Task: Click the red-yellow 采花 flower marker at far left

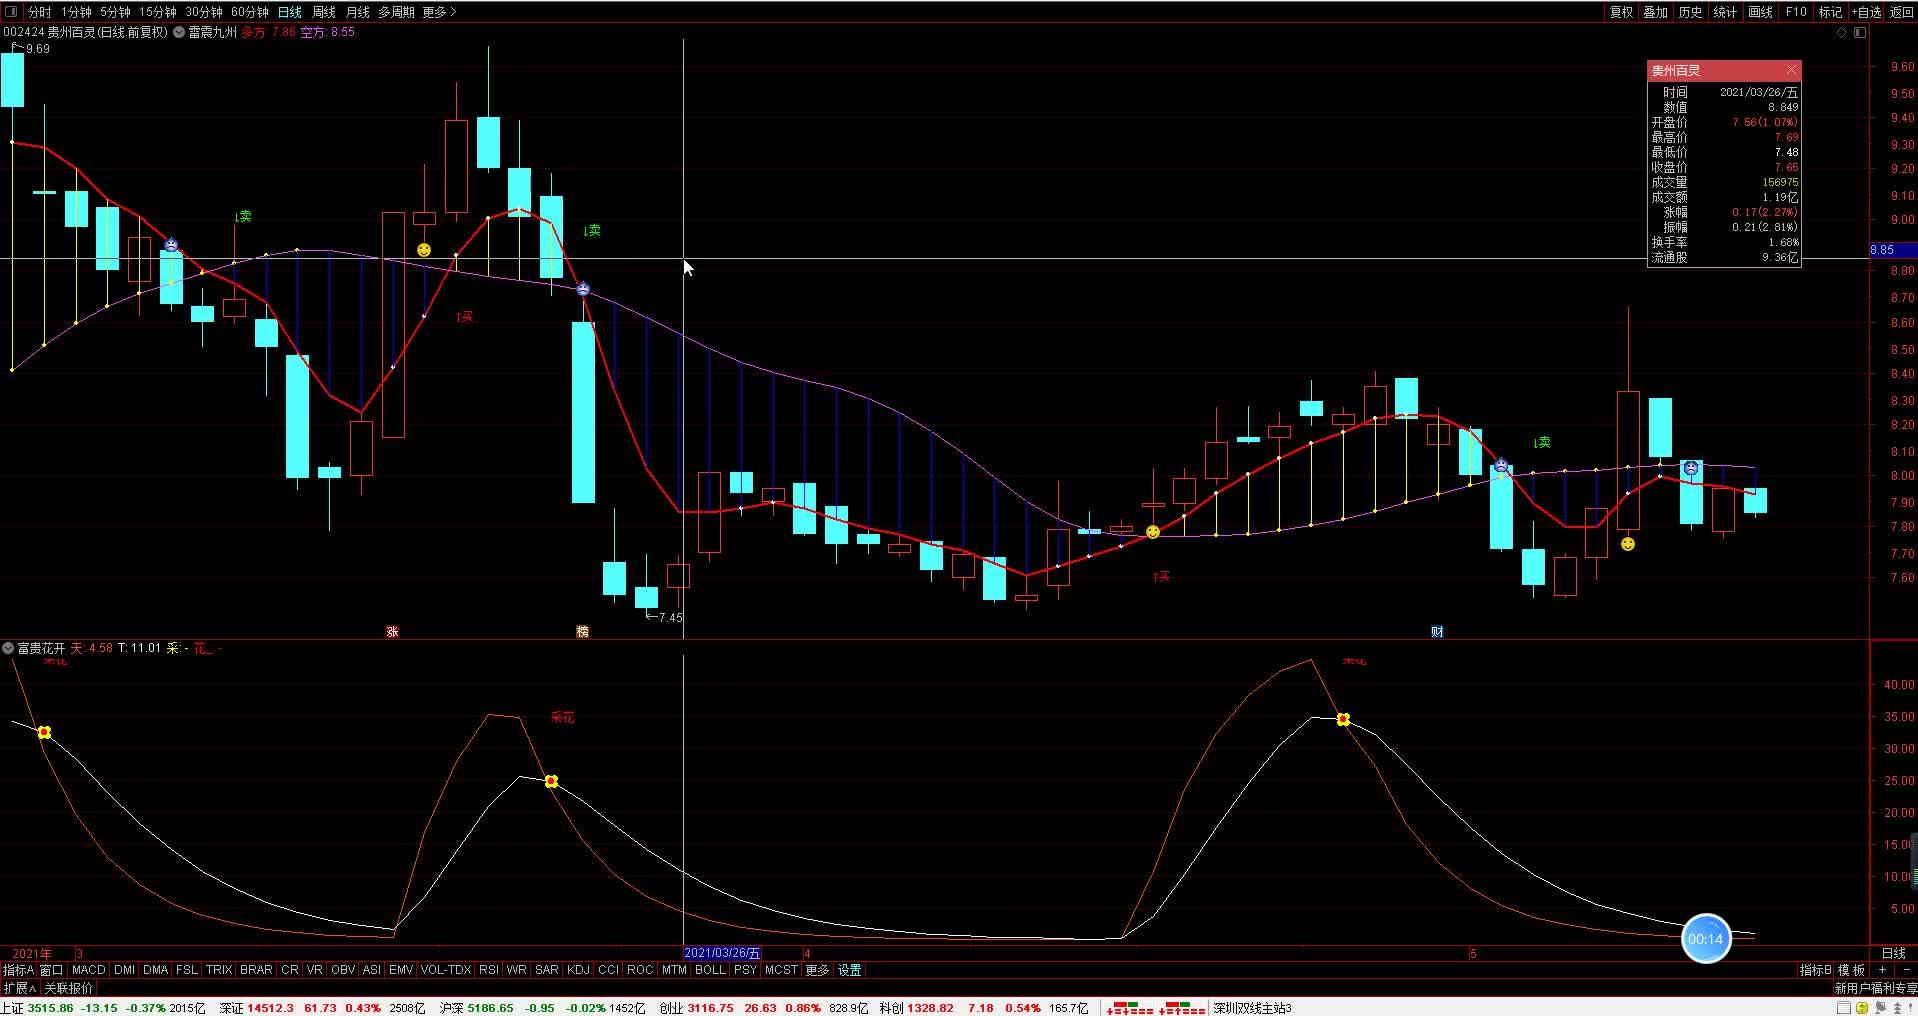Action: click(44, 733)
